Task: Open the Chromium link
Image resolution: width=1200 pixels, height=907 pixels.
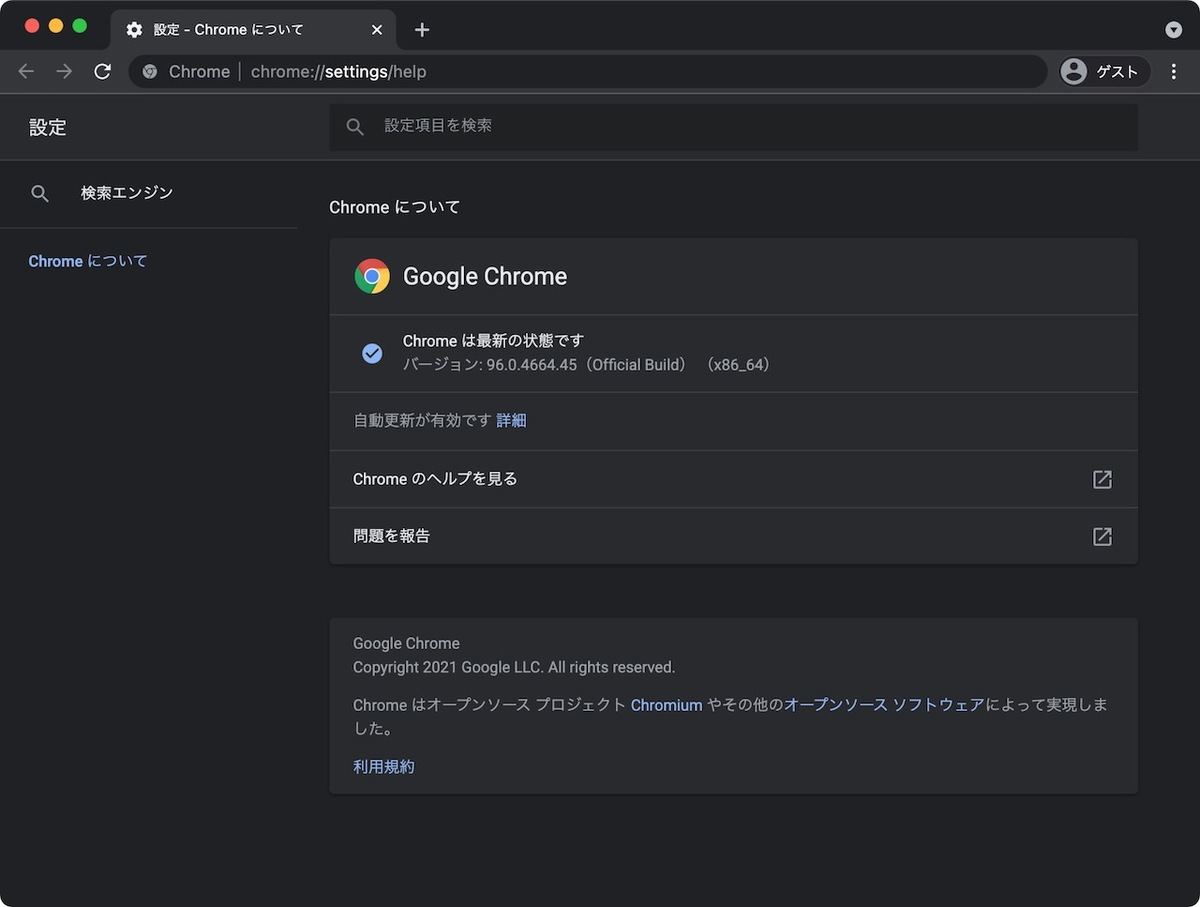Action: (x=666, y=705)
